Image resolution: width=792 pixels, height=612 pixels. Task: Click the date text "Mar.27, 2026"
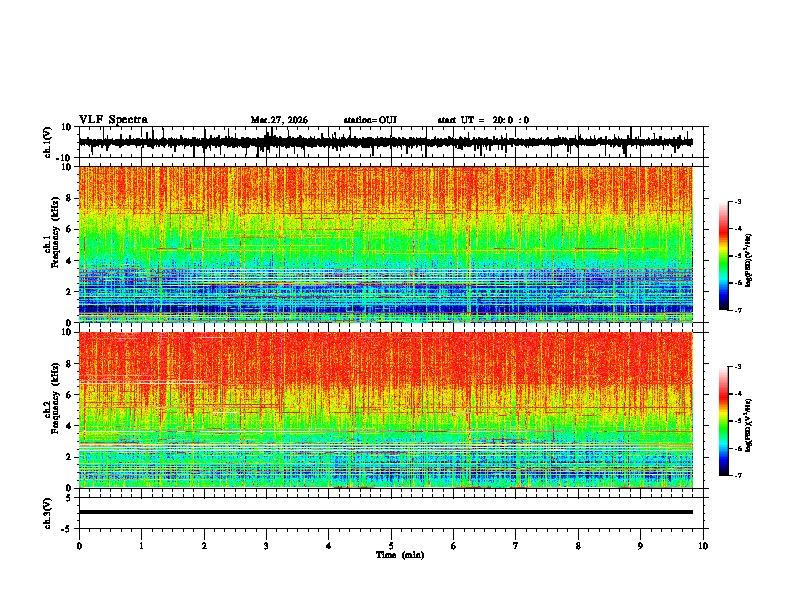(x=279, y=120)
